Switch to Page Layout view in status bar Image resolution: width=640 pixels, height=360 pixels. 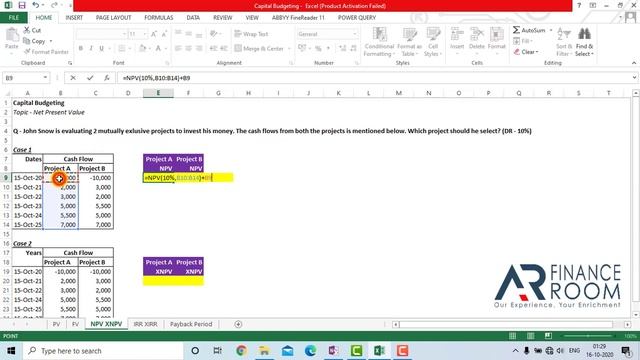pyautogui.click(x=530, y=336)
